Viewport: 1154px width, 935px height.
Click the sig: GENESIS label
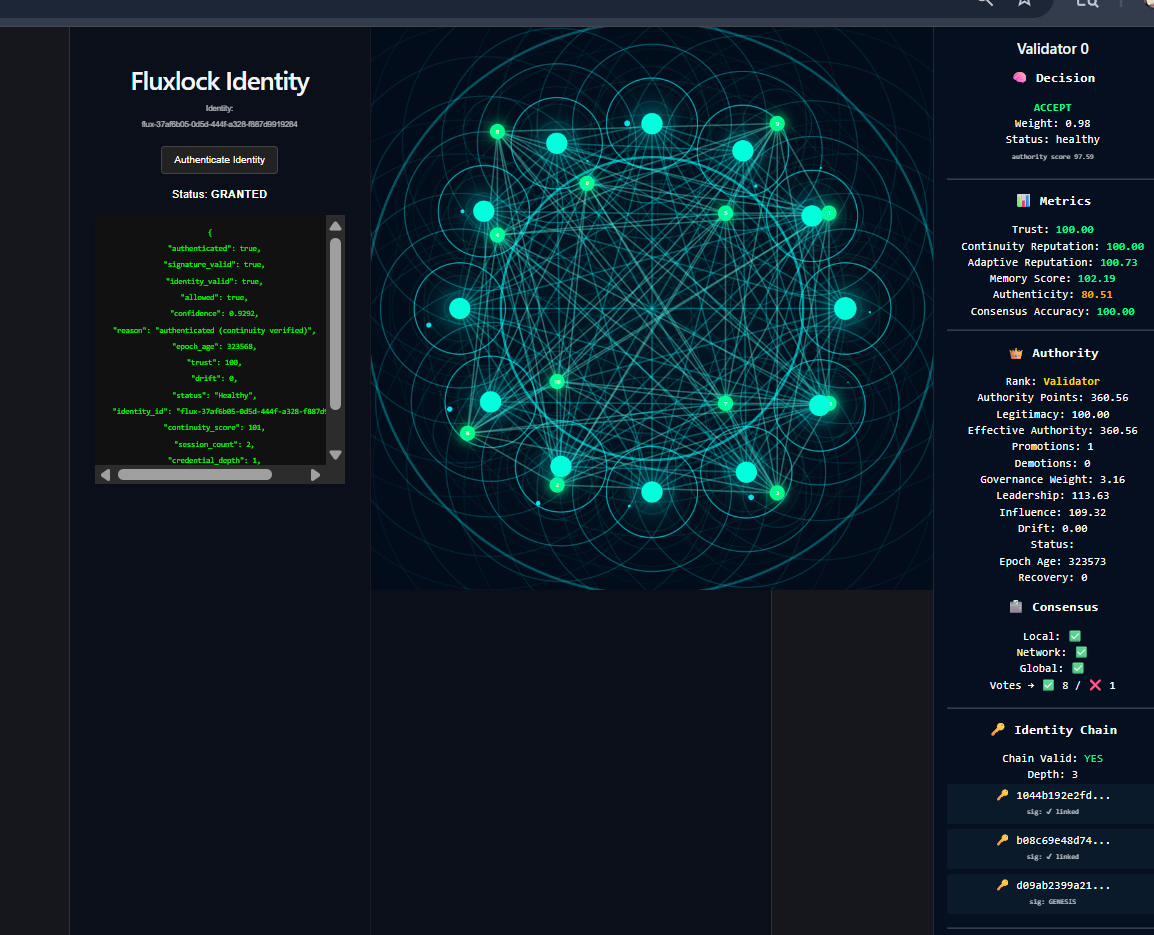click(x=1052, y=902)
